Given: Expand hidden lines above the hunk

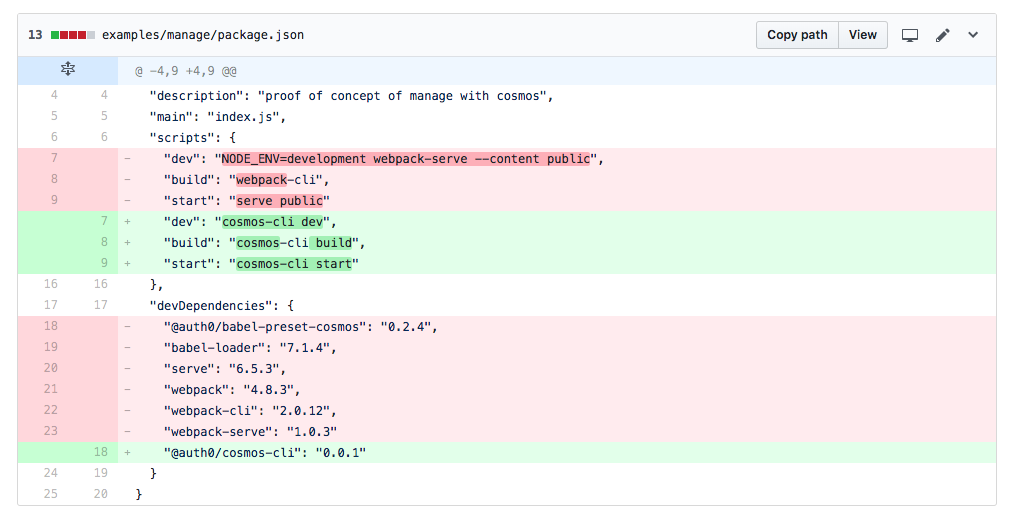Looking at the screenshot, I should (68, 70).
